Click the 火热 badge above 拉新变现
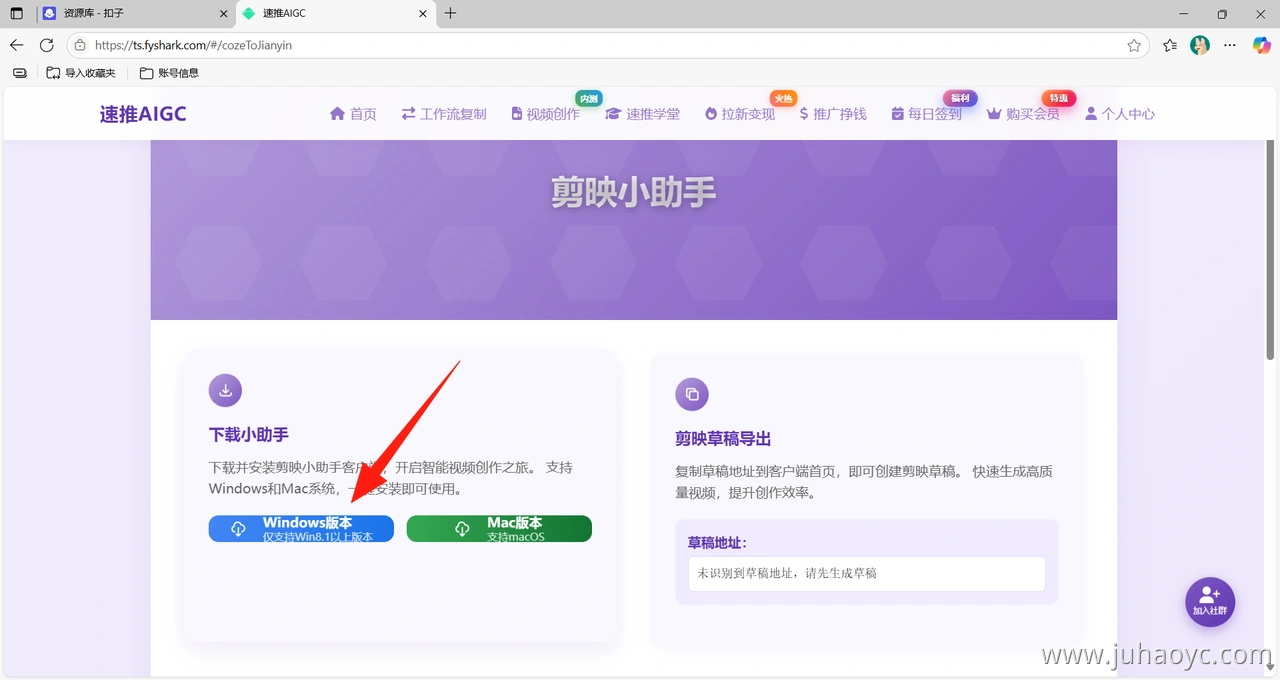Screen dimensions: 1280x680 tap(784, 98)
